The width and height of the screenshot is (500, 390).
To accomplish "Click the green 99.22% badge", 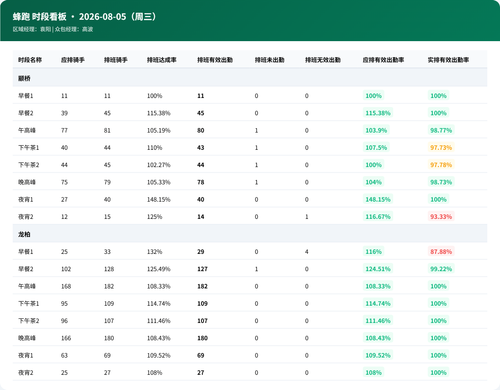I will (441, 269).
